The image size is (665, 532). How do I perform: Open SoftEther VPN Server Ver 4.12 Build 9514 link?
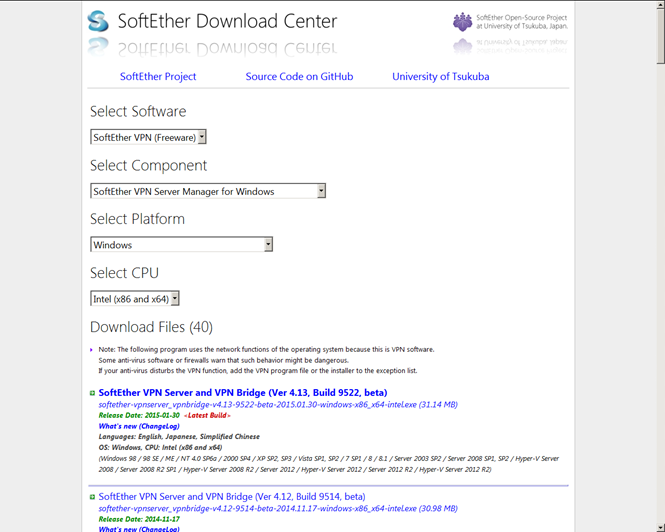pyautogui.click(x=232, y=496)
